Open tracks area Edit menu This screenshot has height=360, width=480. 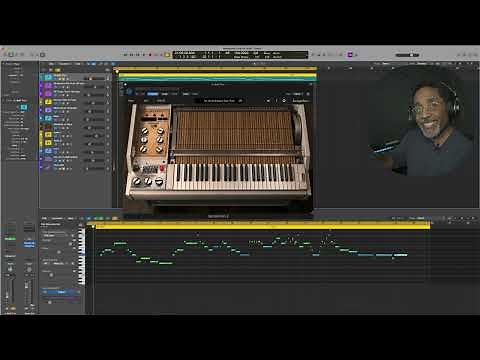pos(51,64)
